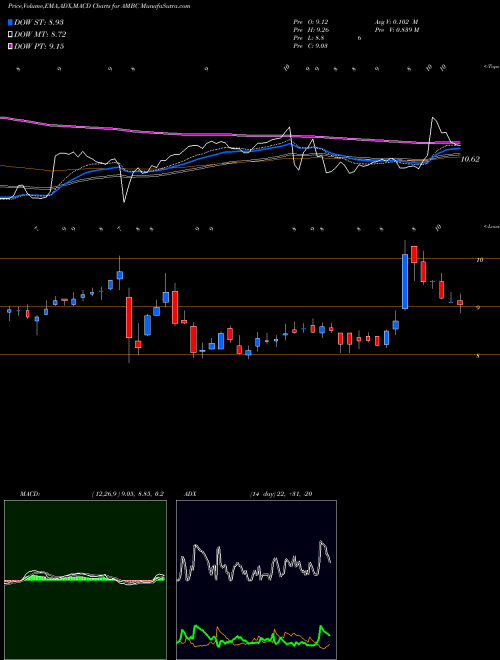The height and width of the screenshot is (660, 500).
Task: Select the 'DOW PT: 9.15' label
Action: tap(39, 46)
